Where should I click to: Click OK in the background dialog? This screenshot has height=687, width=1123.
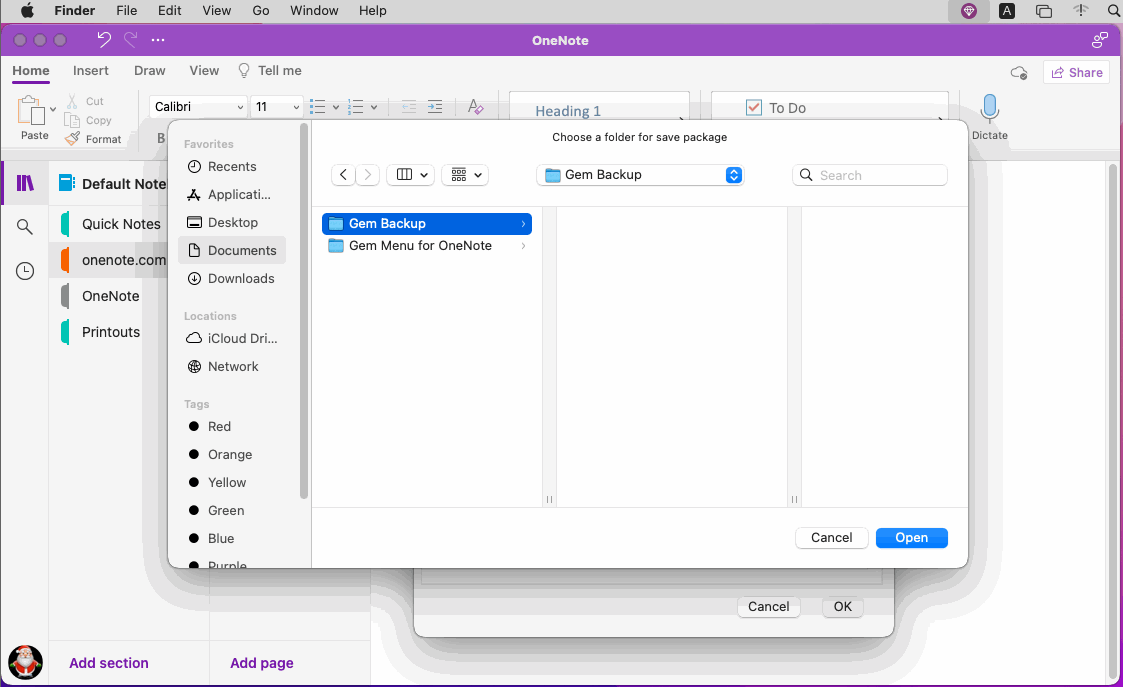842,606
